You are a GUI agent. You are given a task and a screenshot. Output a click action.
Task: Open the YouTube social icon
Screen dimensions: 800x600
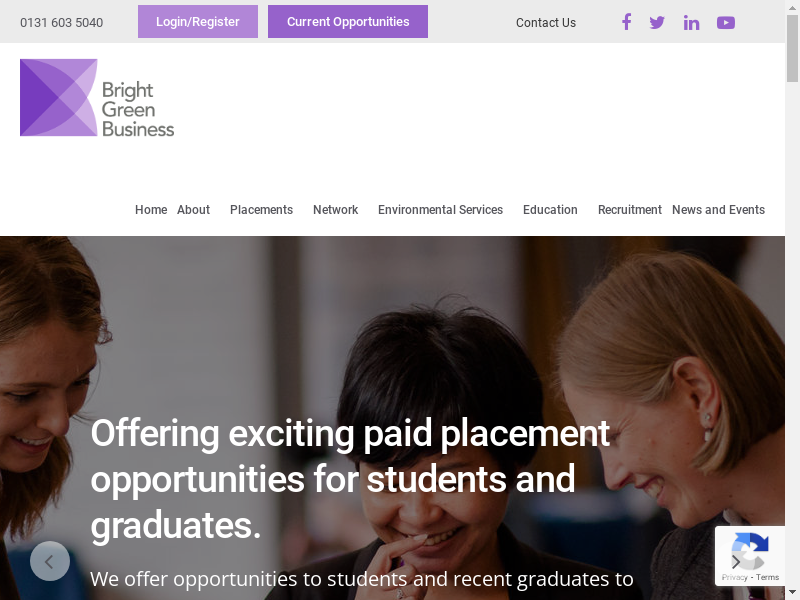click(x=726, y=22)
